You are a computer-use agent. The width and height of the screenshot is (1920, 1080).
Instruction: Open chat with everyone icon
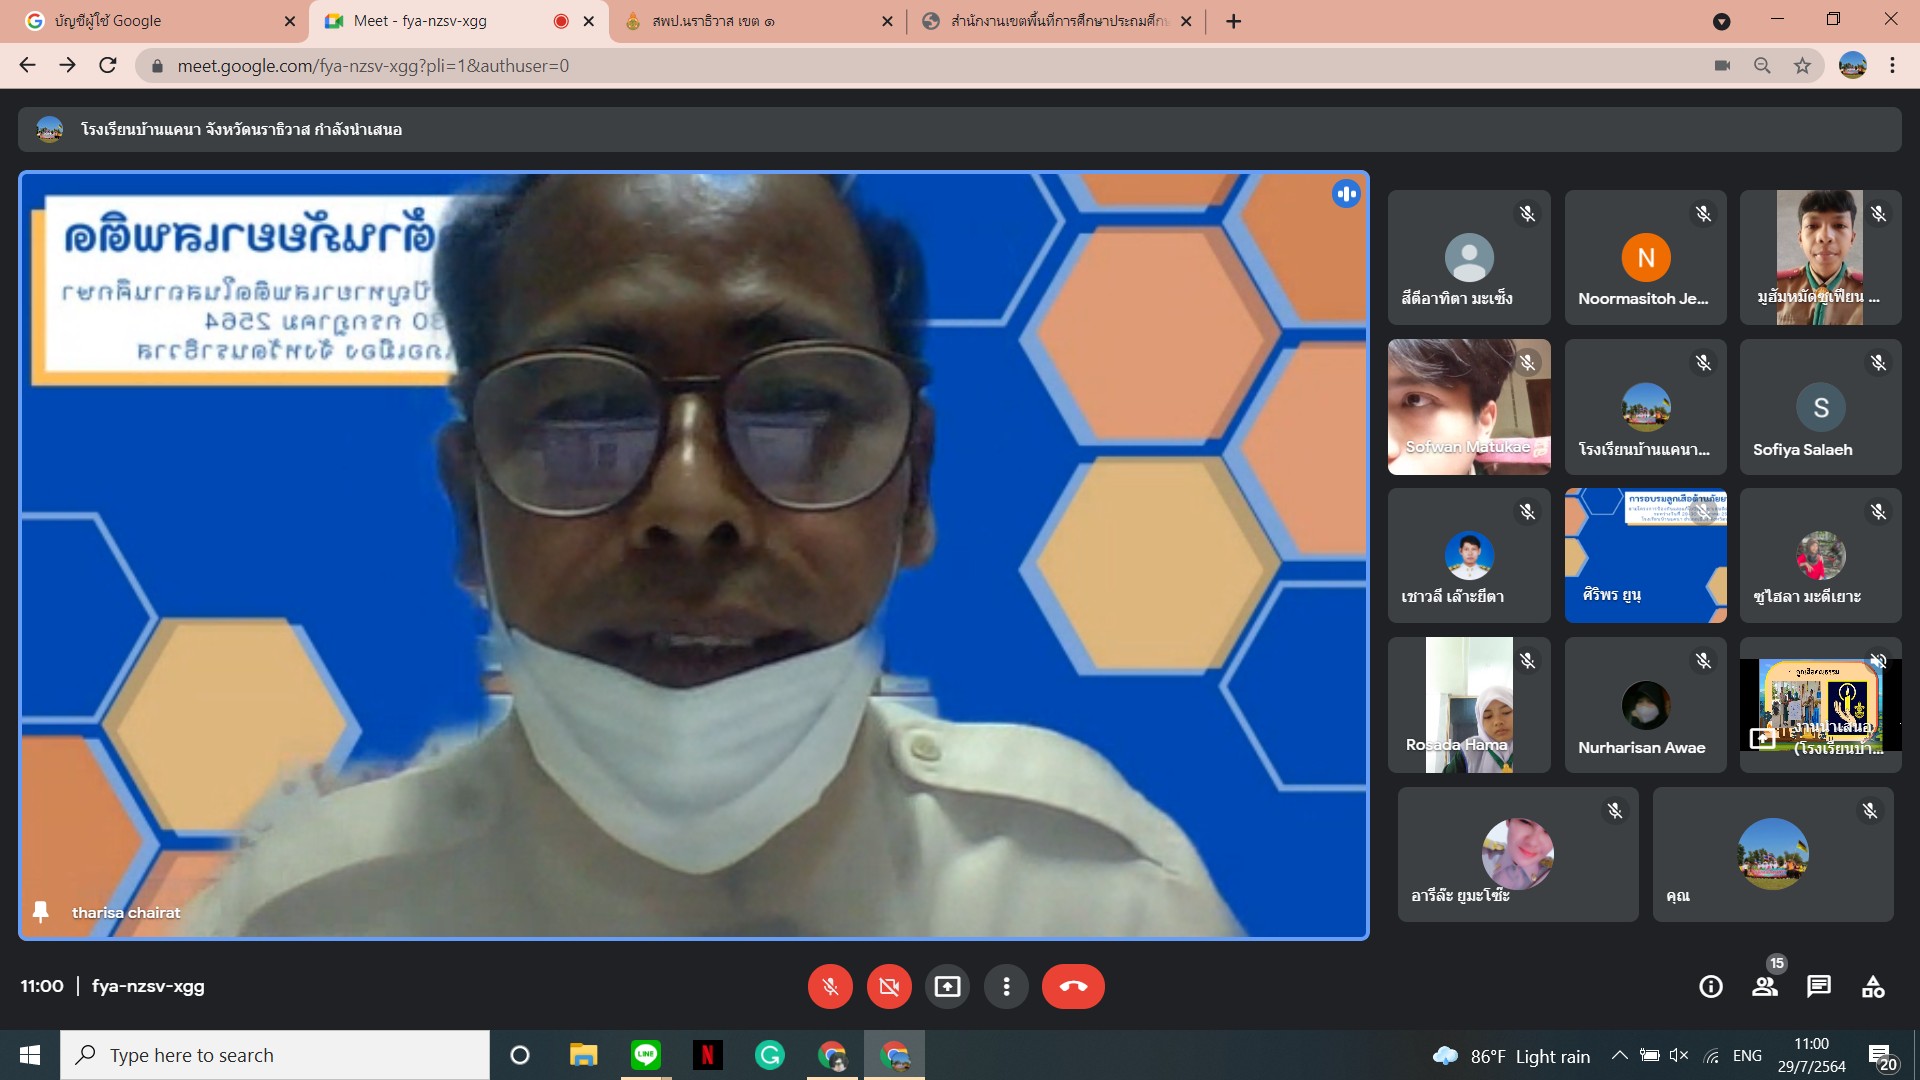tap(1819, 987)
